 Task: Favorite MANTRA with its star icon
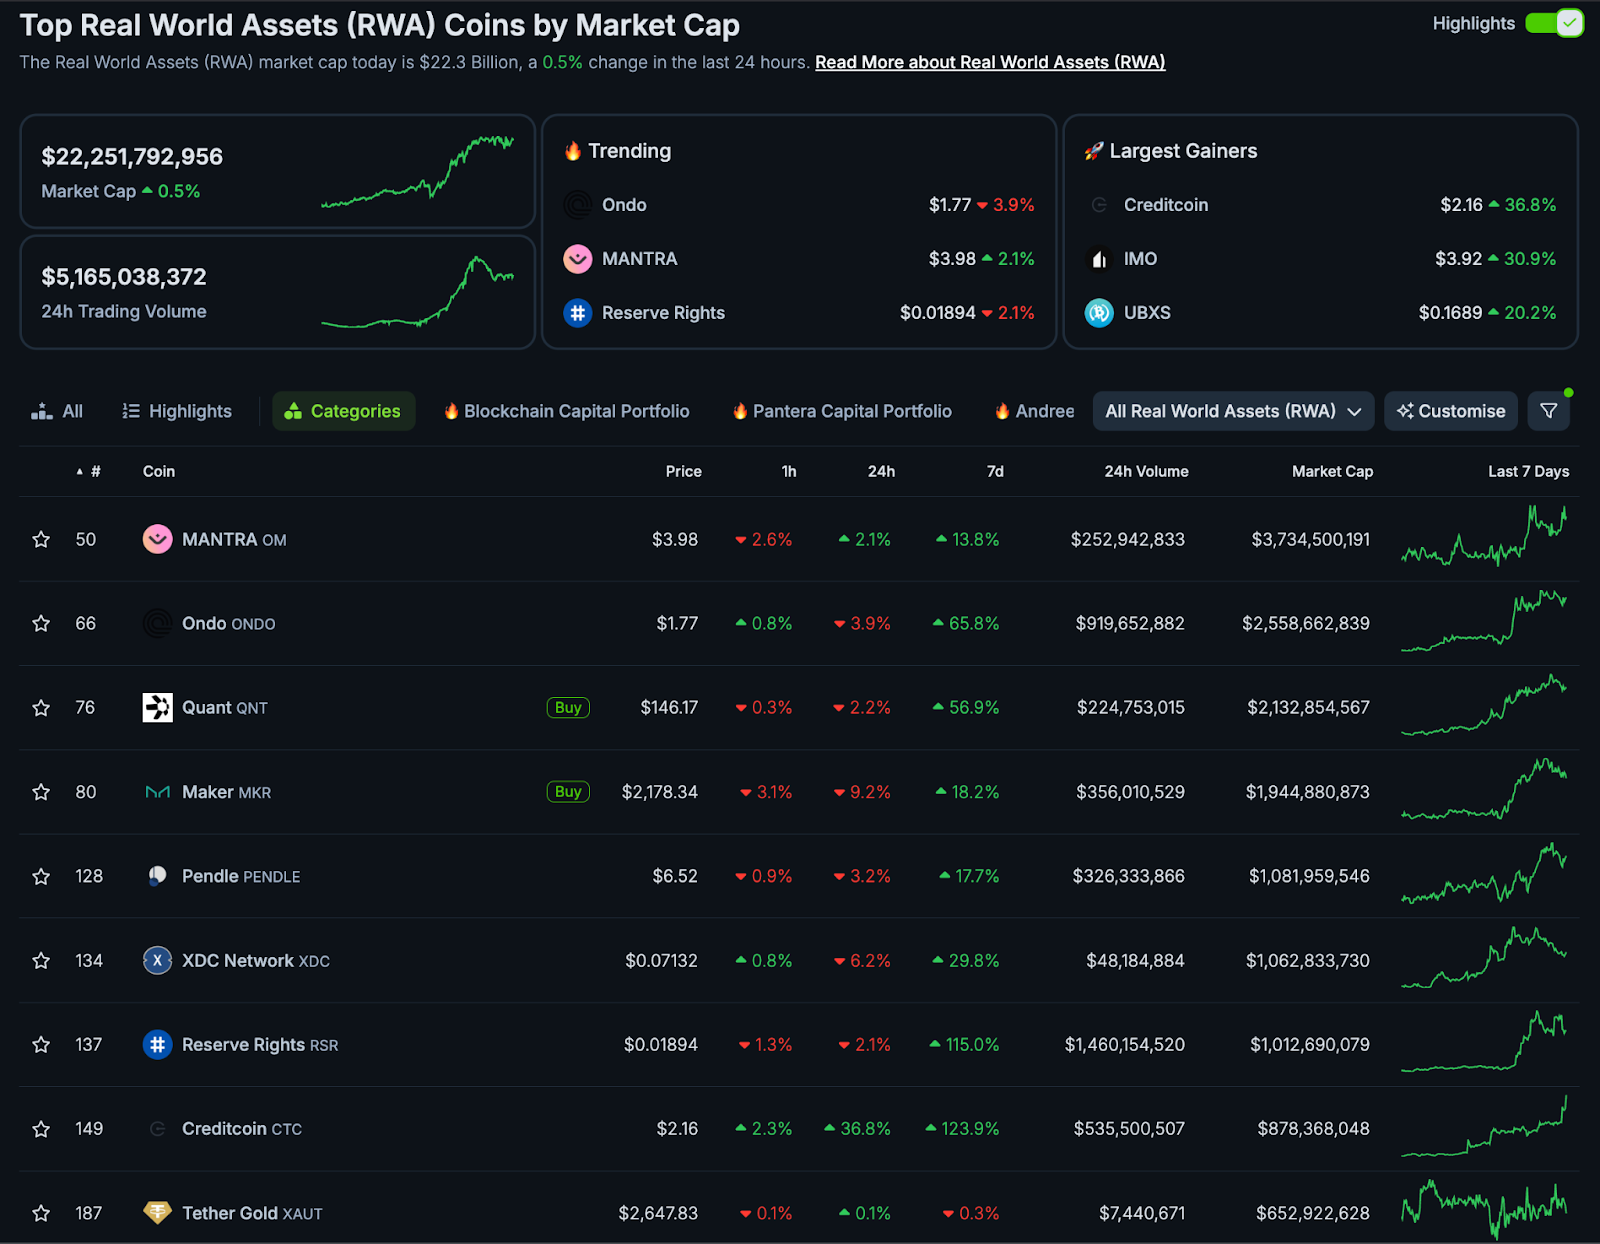[41, 540]
